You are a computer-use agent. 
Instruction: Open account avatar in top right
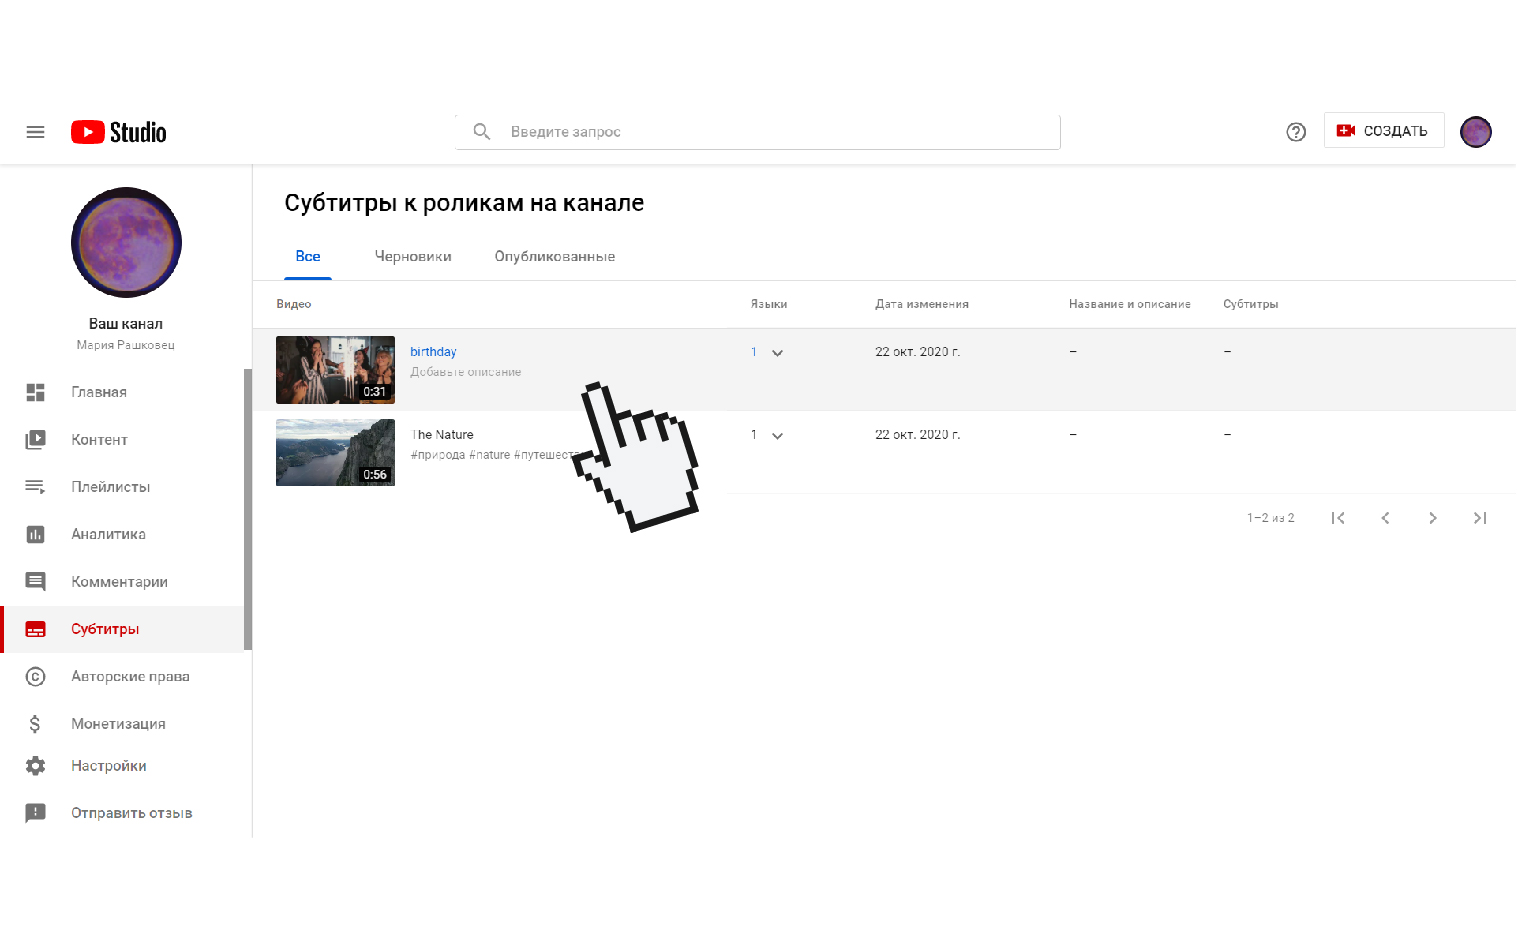[1475, 132]
